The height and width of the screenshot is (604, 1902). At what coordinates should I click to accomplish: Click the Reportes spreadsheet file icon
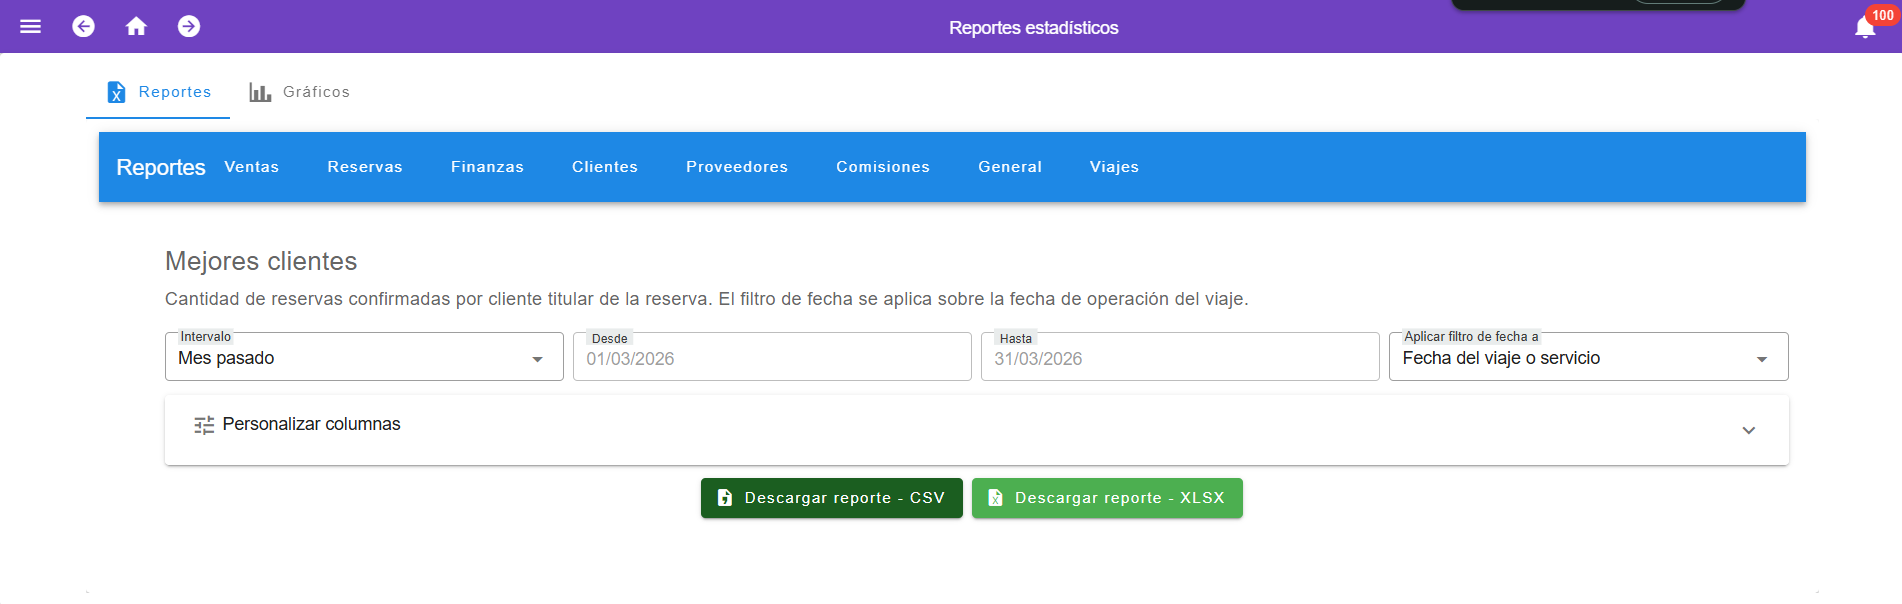117,92
